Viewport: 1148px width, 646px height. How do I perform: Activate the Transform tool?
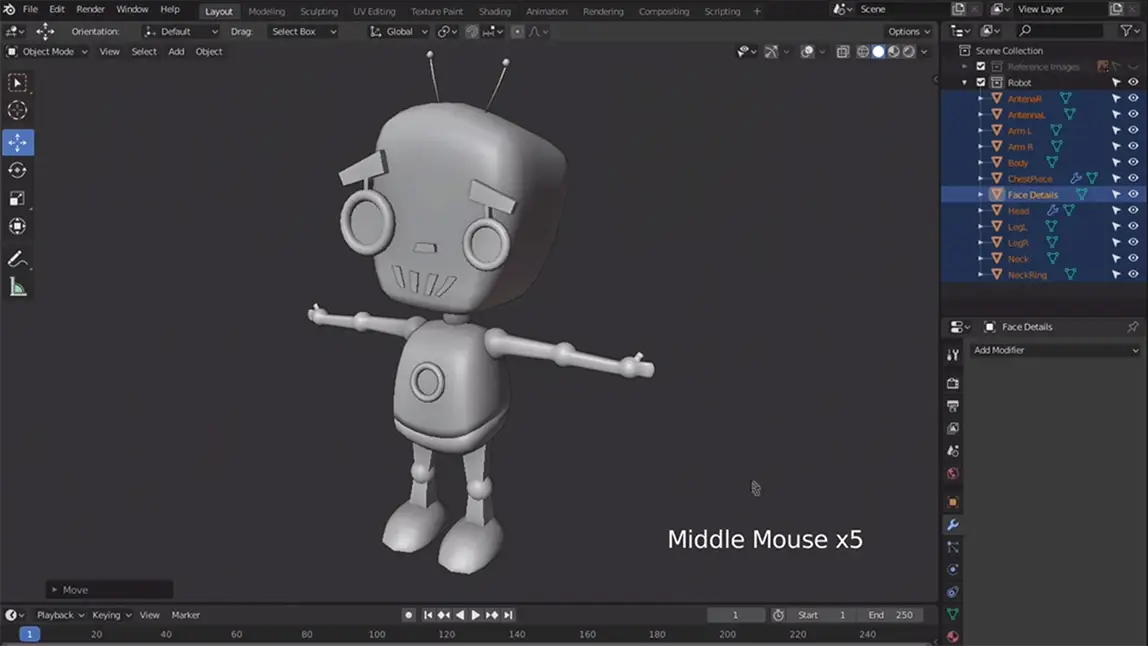17,227
